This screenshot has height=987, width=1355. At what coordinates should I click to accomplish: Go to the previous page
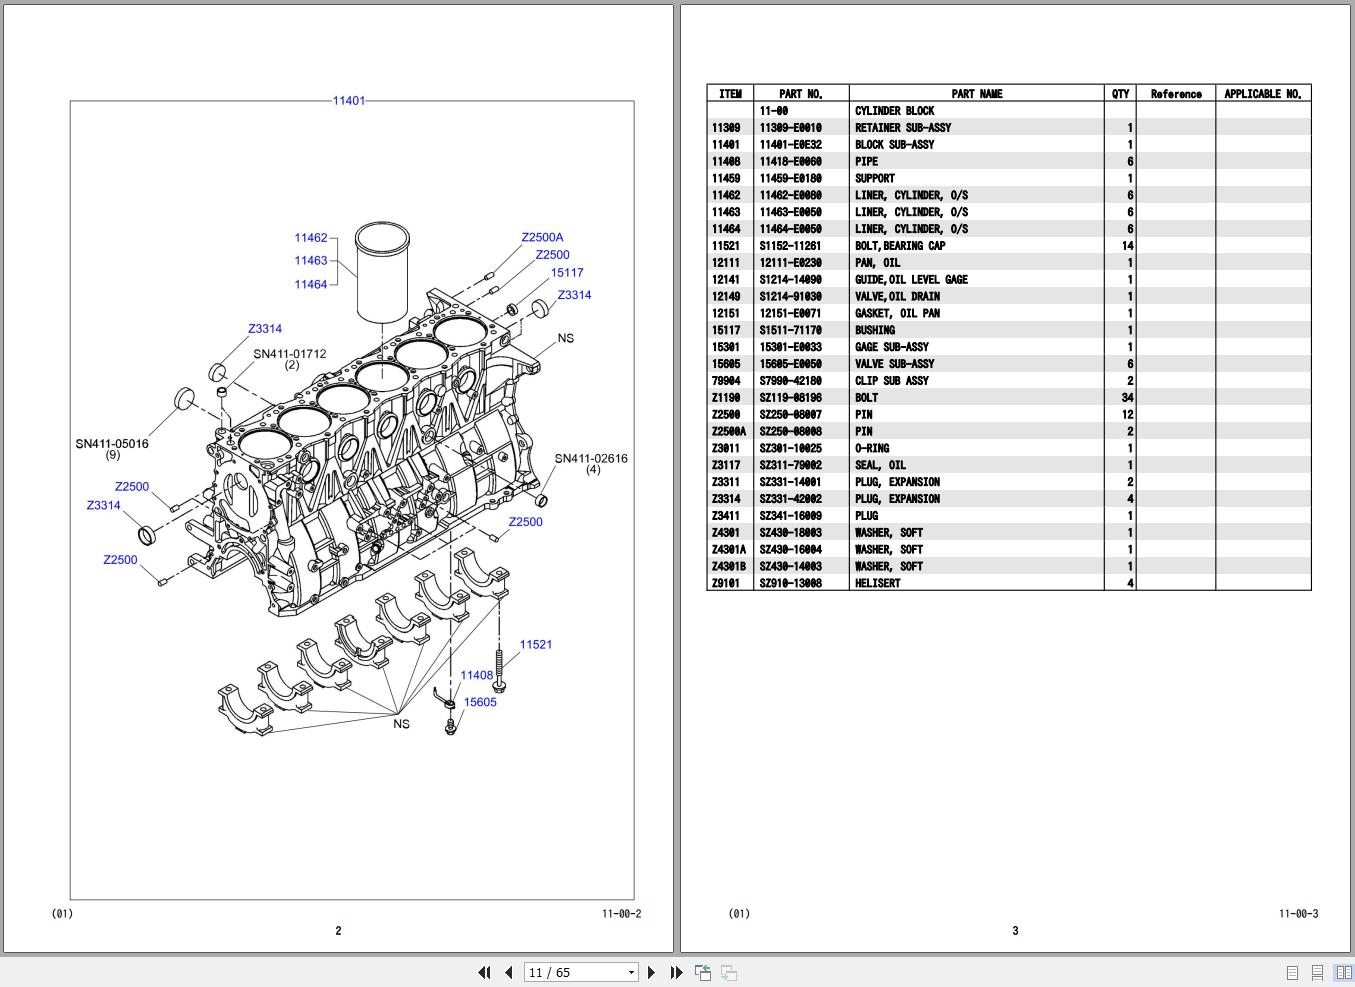tap(509, 972)
